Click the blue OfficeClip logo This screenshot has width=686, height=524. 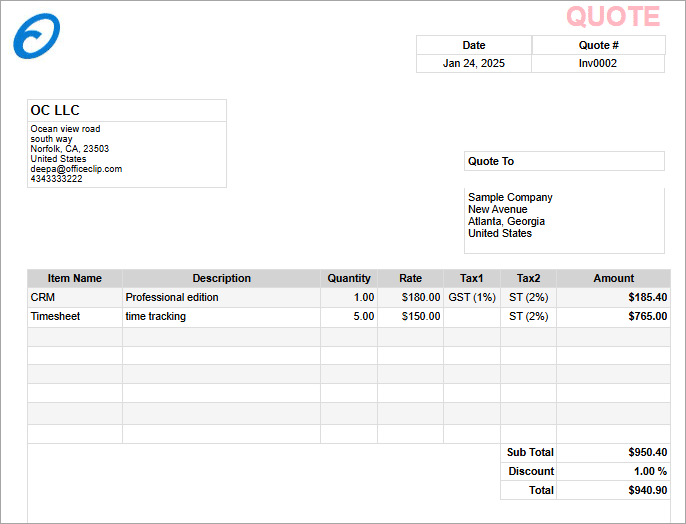(37, 36)
